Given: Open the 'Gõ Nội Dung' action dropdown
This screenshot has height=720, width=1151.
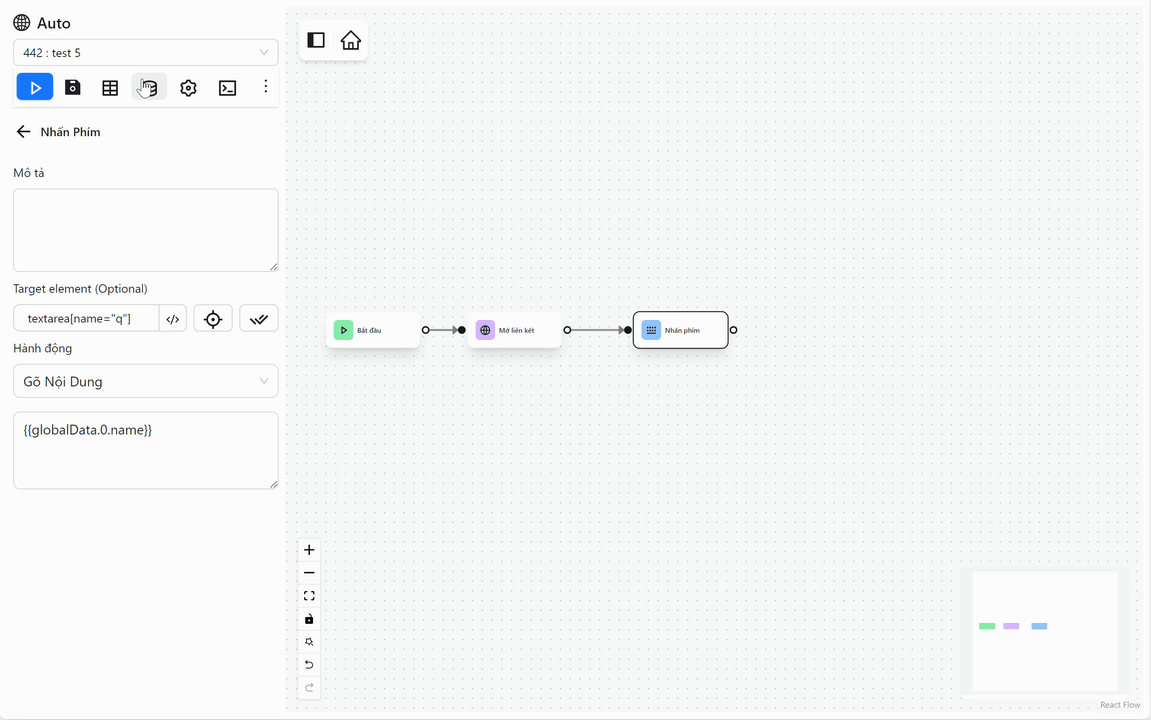Looking at the screenshot, I should [x=145, y=381].
